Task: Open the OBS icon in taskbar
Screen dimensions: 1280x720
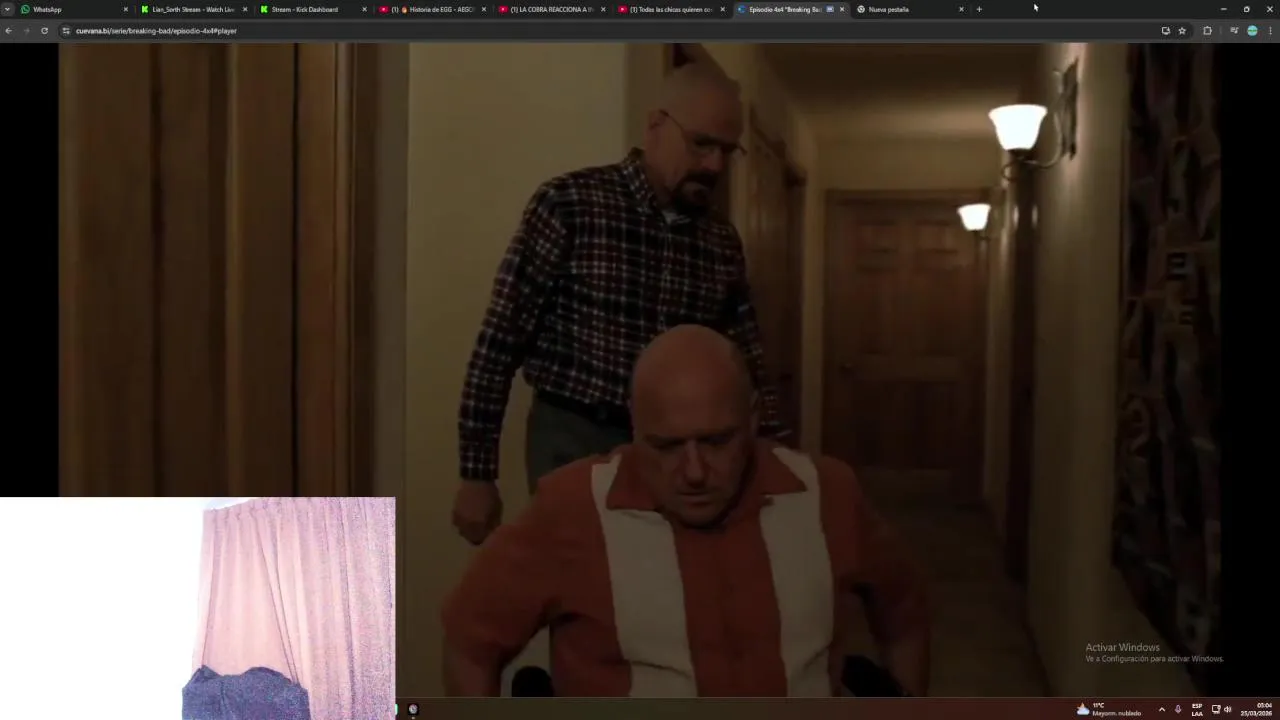Action: [x=413, y=709]
